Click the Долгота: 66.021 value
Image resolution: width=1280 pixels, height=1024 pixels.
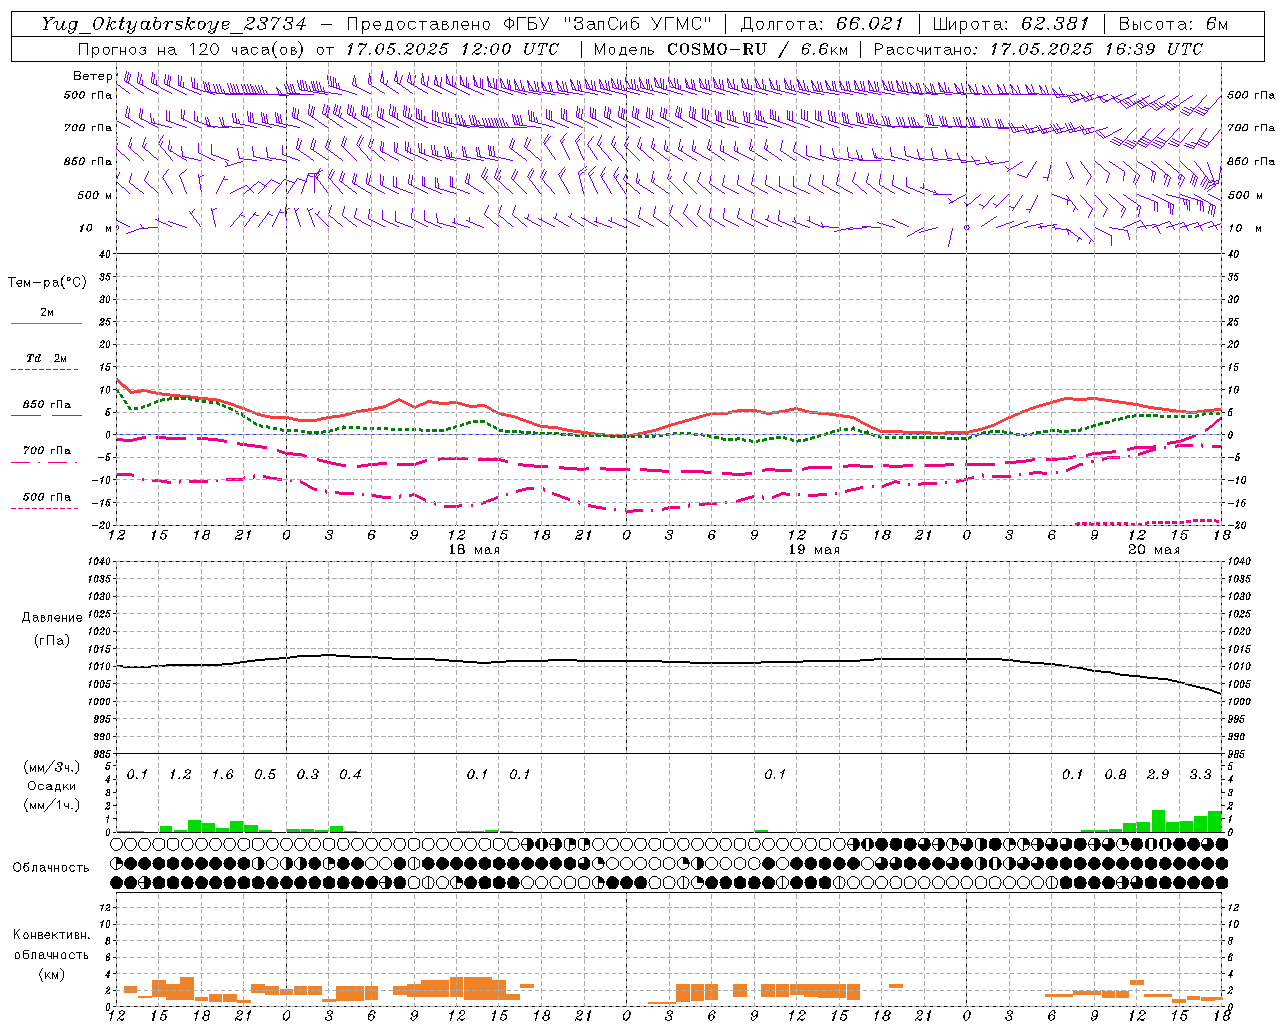(x=822, y=24)
